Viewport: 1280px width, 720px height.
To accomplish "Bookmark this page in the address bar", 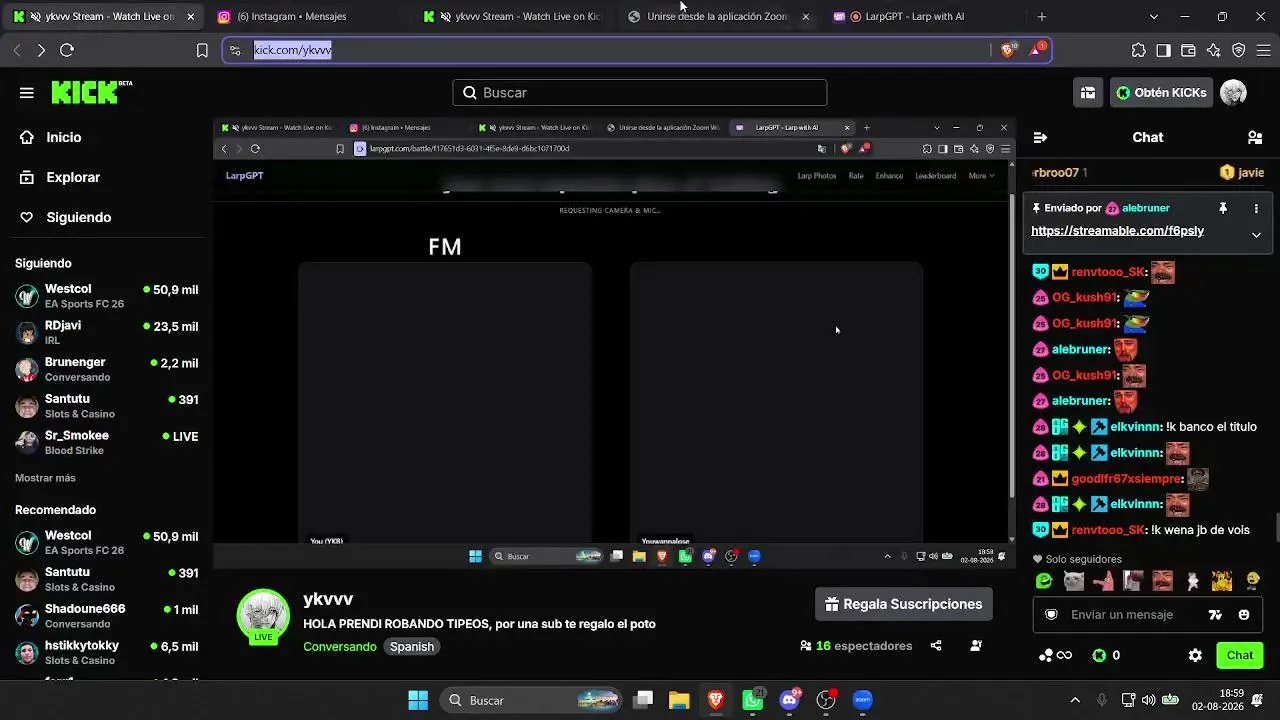I will click(x=202, y=50).
